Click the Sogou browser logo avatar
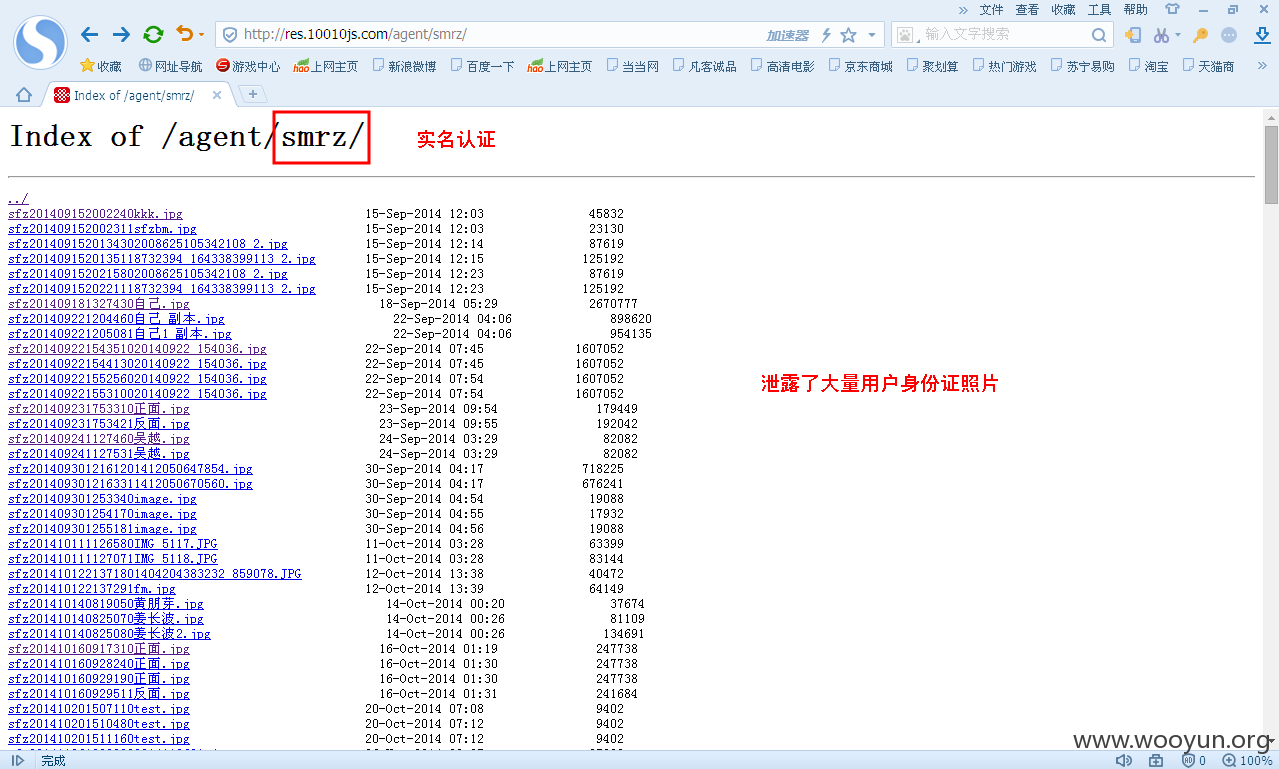 [x=39, y=41]
